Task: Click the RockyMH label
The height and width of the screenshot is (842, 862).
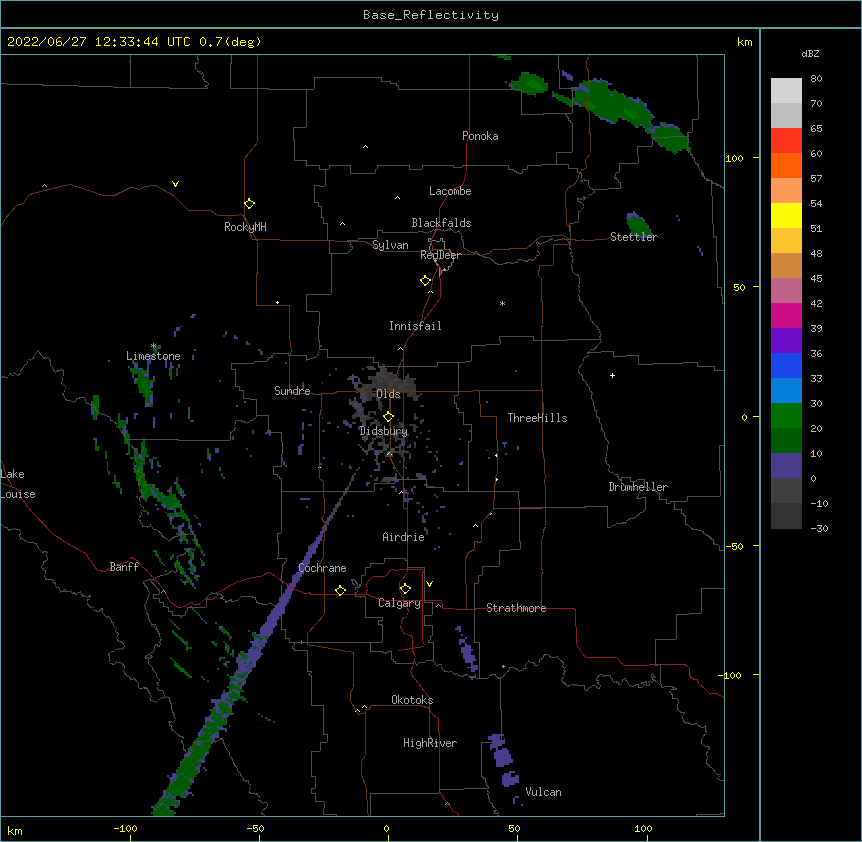Action: tap(245, 227)
